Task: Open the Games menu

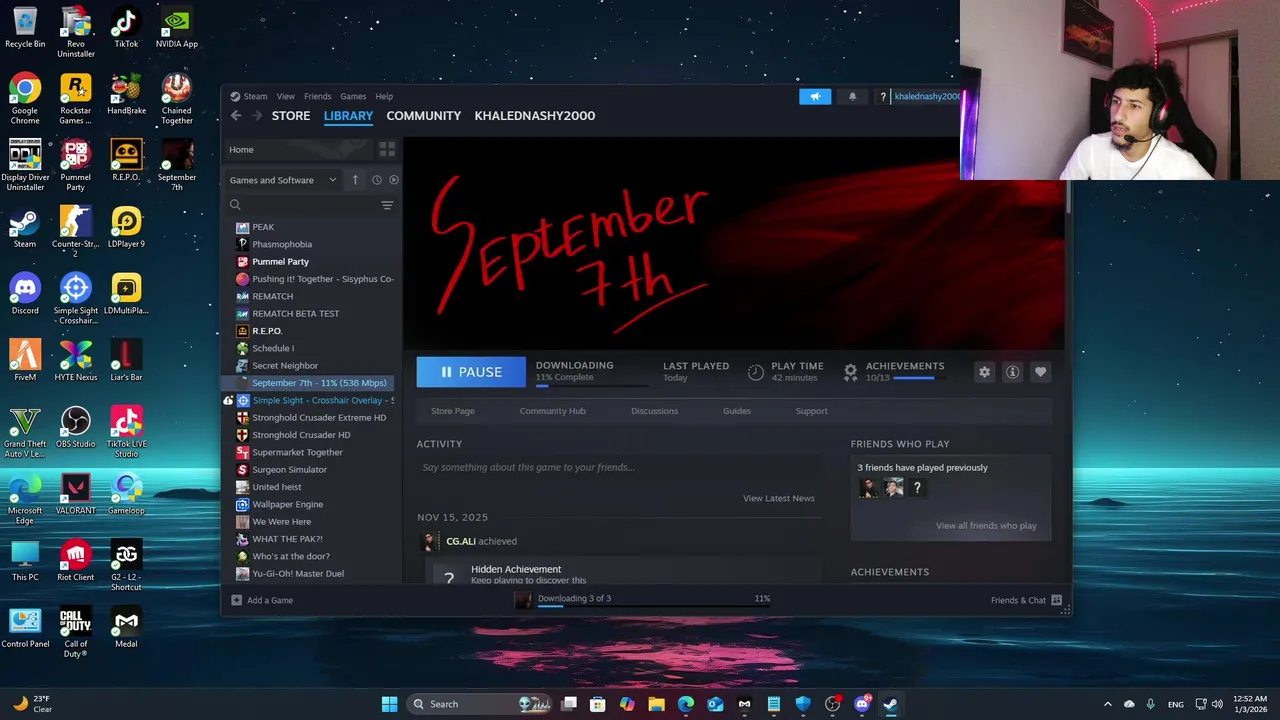Action: (x=353, y=97)
